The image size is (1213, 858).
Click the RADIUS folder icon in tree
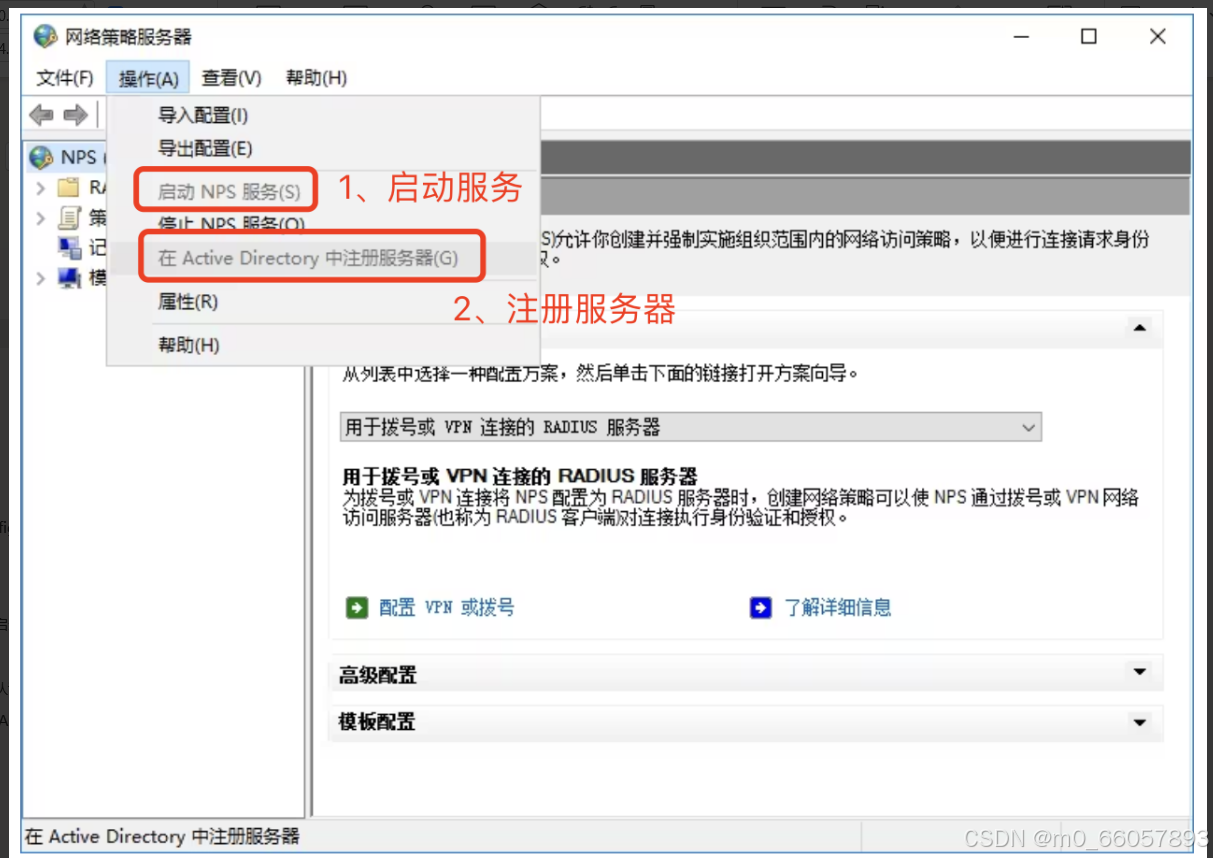(69, 187)
